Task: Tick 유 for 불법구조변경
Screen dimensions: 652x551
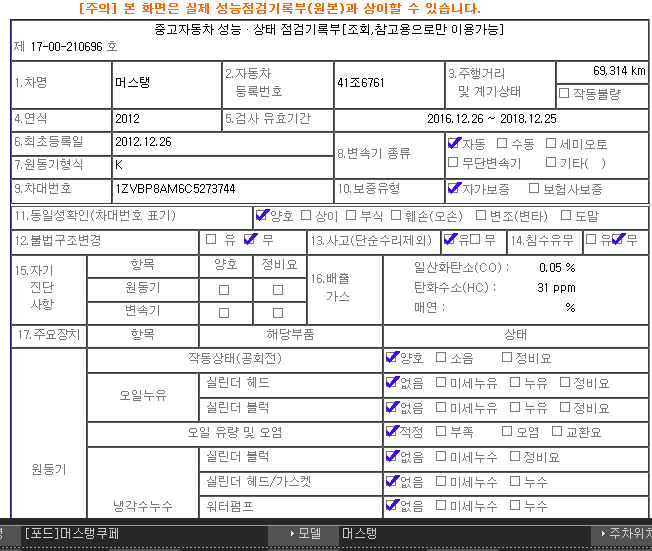Action: tap(211, 240)
